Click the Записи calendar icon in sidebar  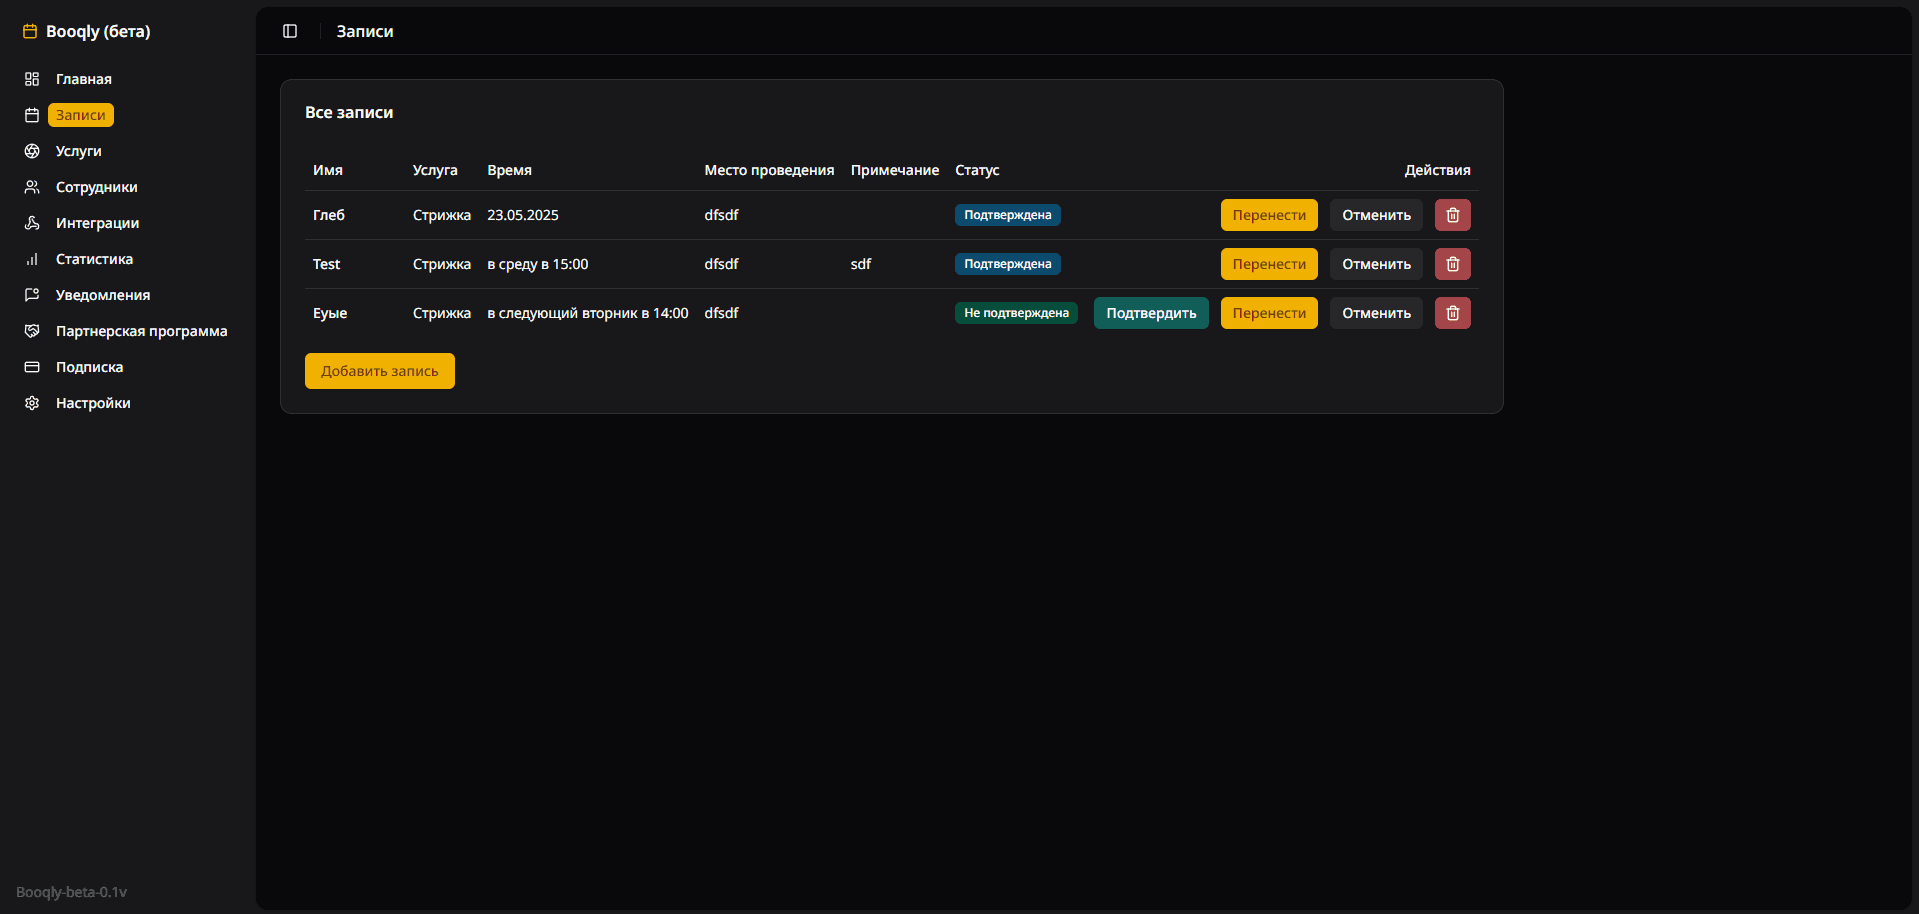pyautogui.click(x=32, y=115)
